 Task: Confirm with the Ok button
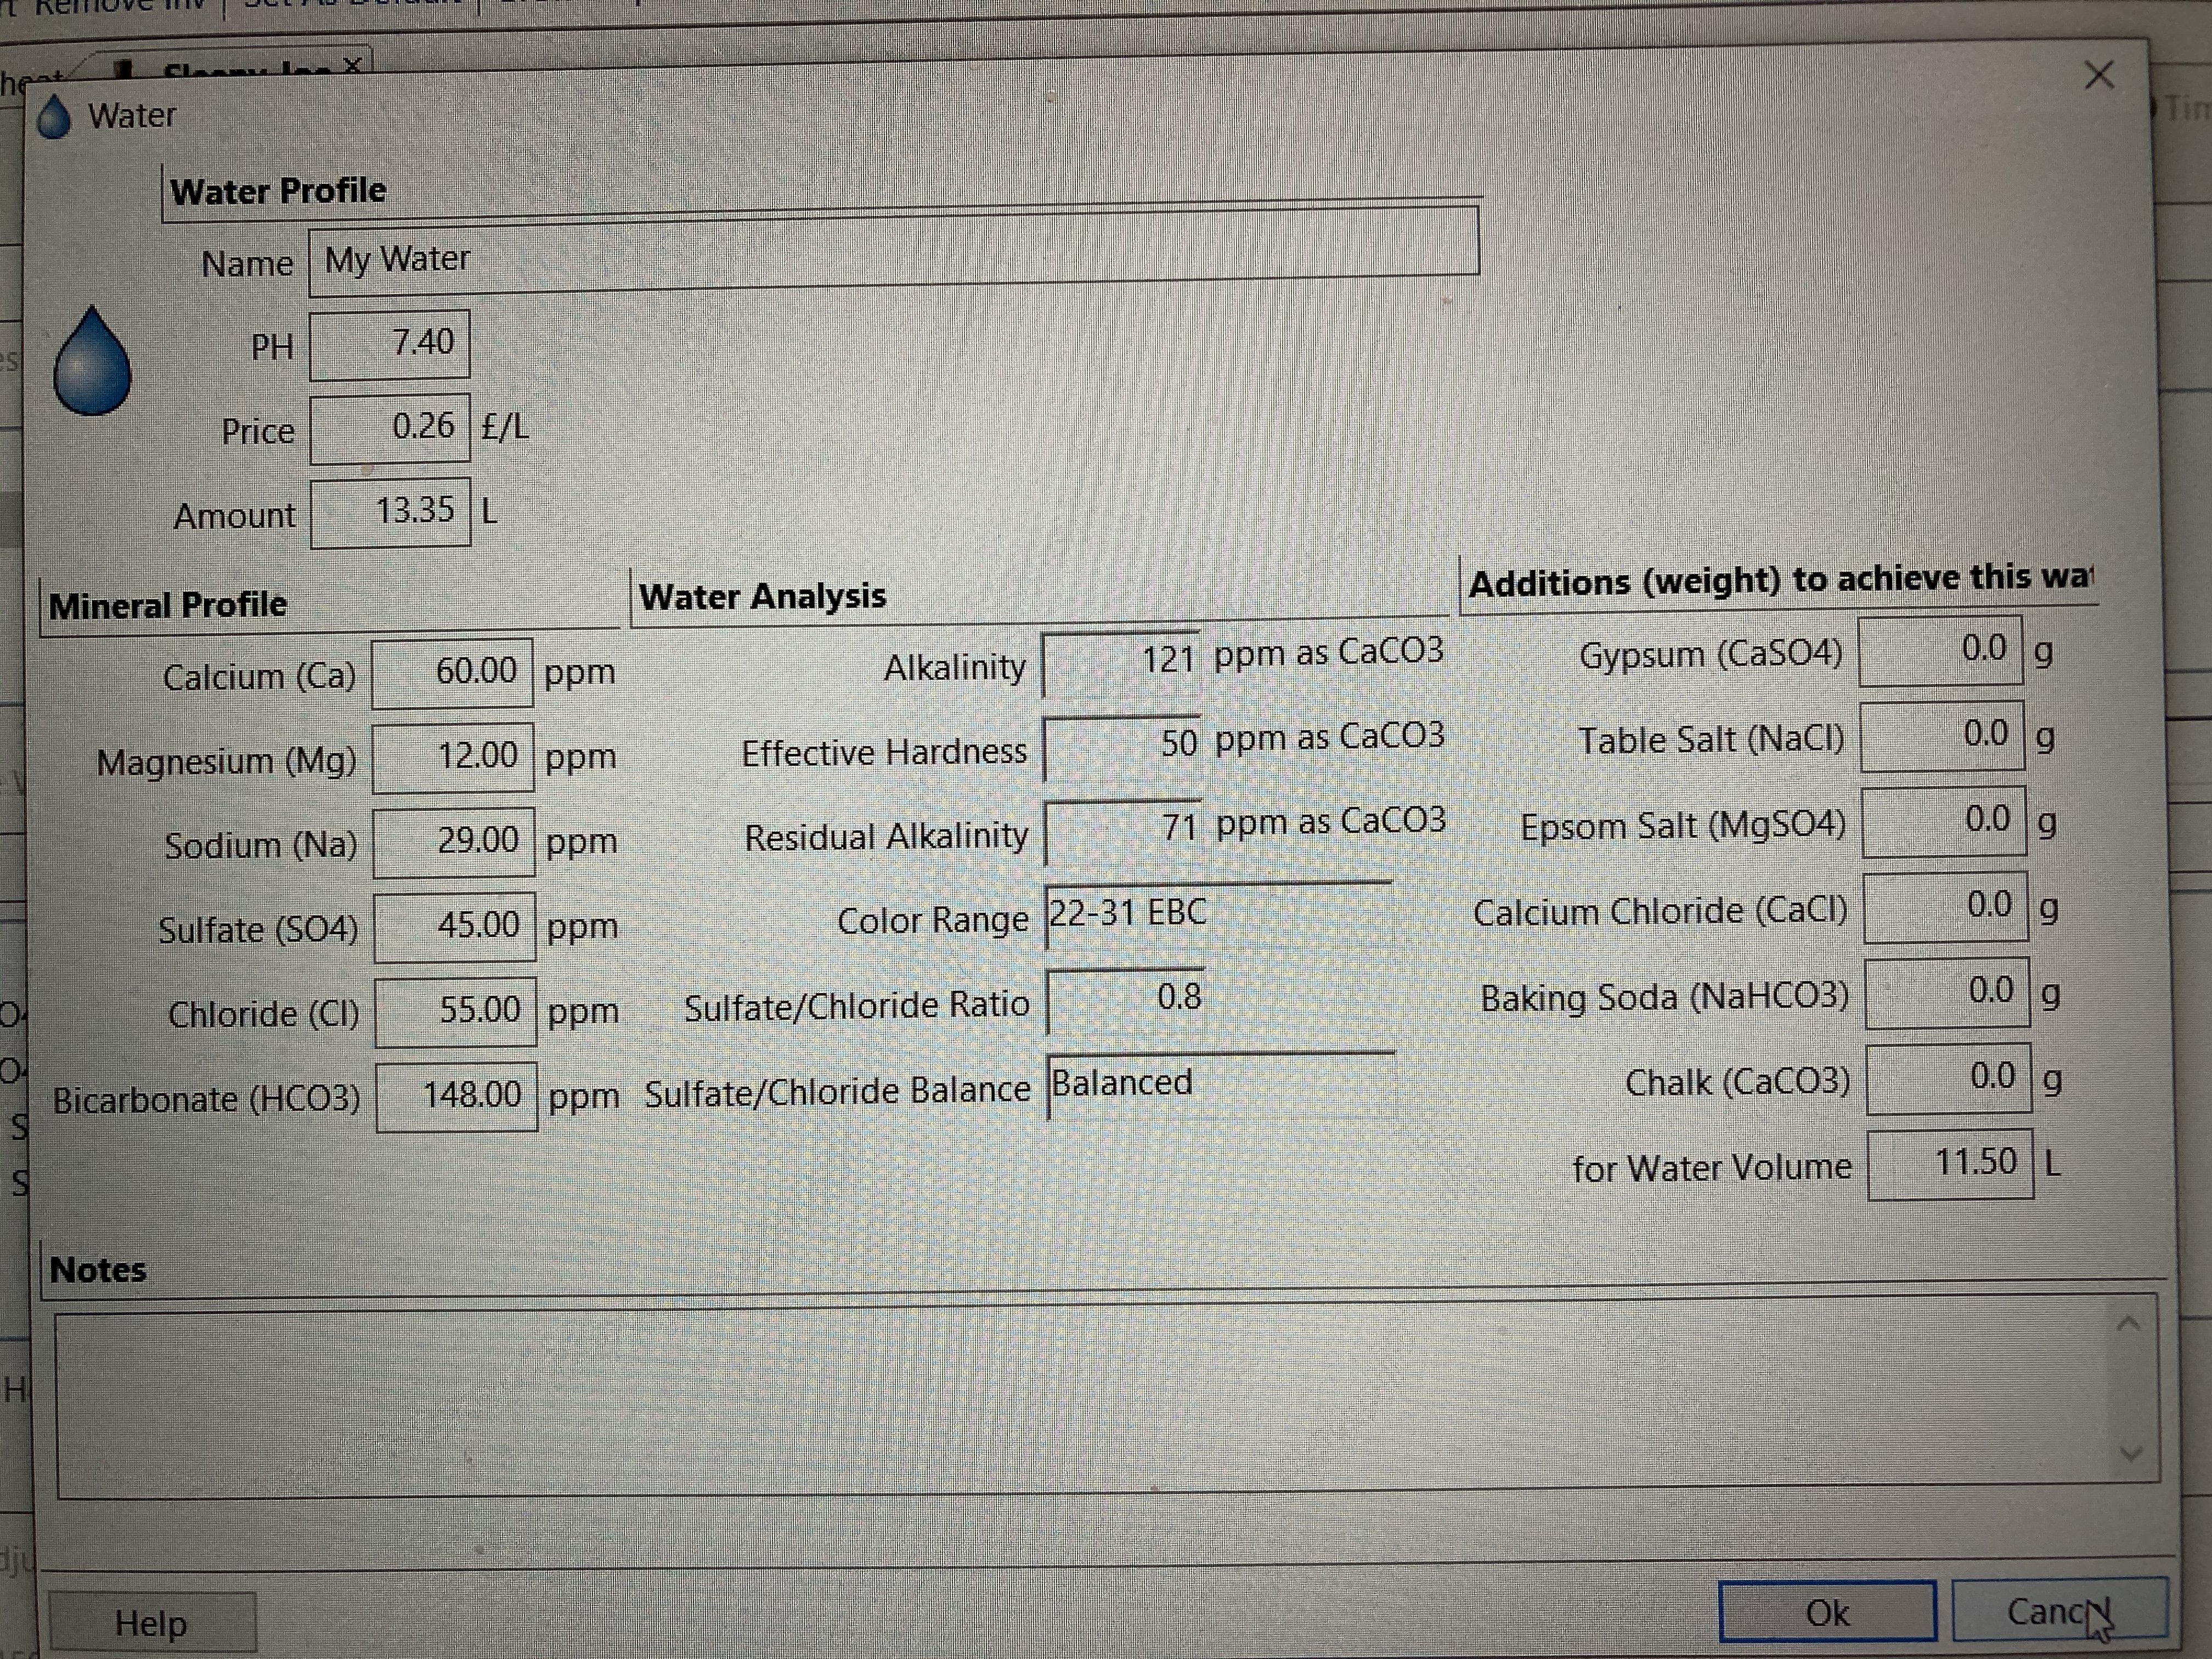[1827, 1611]
